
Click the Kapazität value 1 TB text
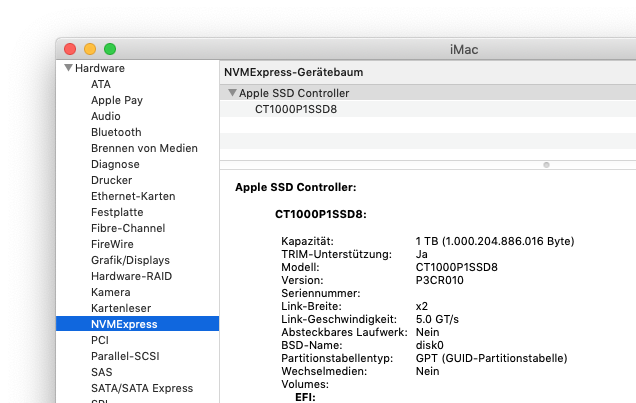click(495, 241)
